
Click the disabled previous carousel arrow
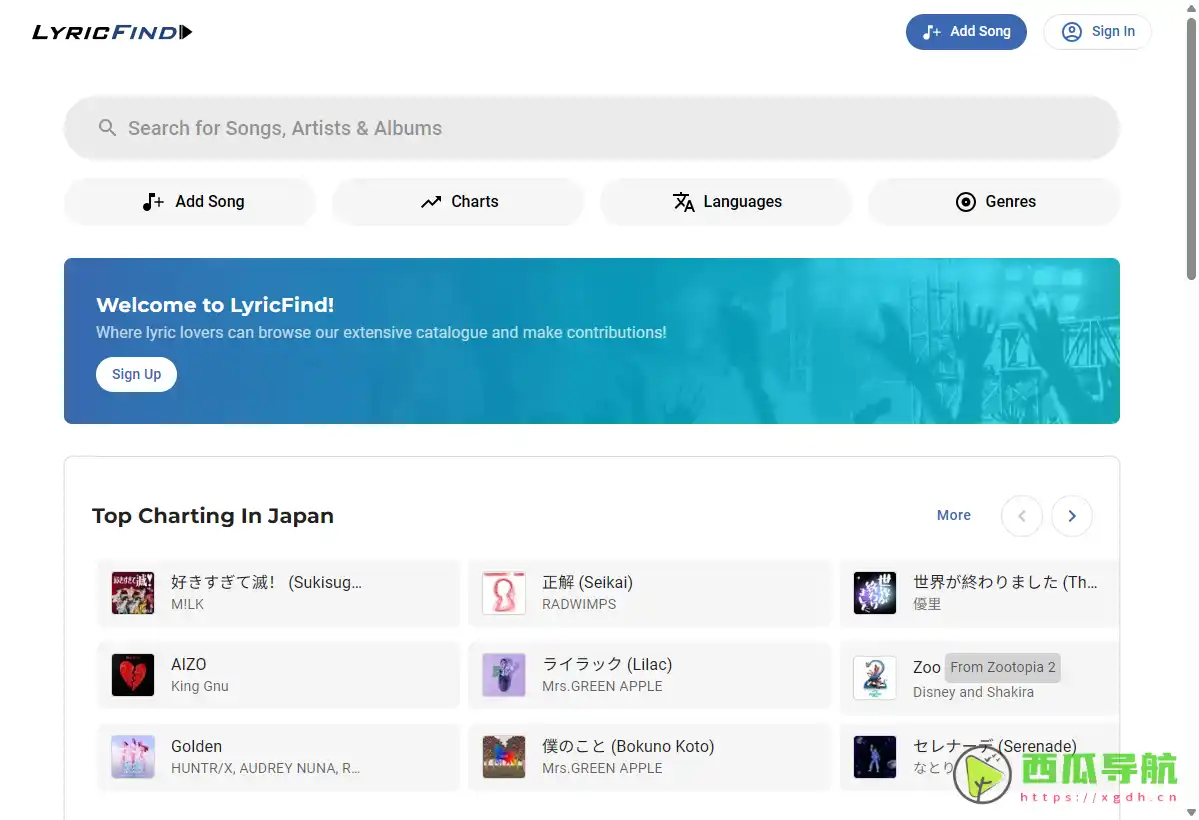point(1021,516)
